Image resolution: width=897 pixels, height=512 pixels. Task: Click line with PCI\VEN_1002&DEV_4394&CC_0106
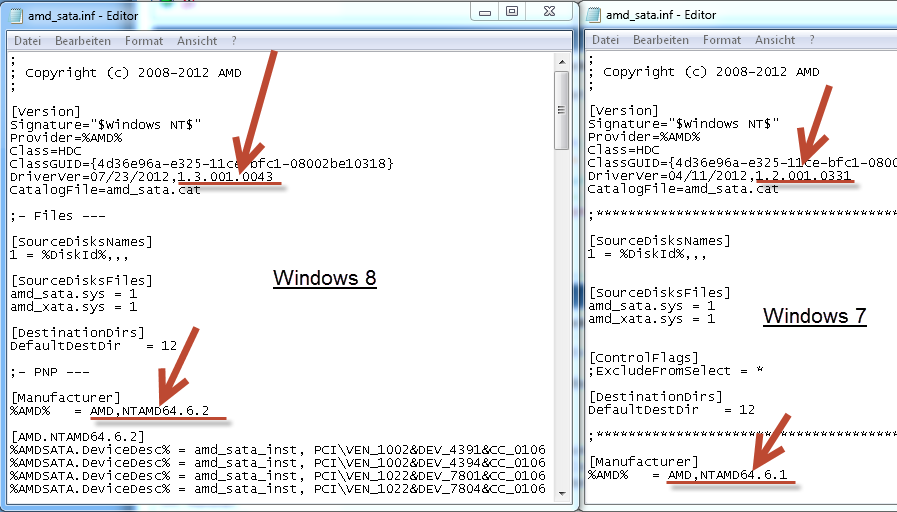coord(277,463)
